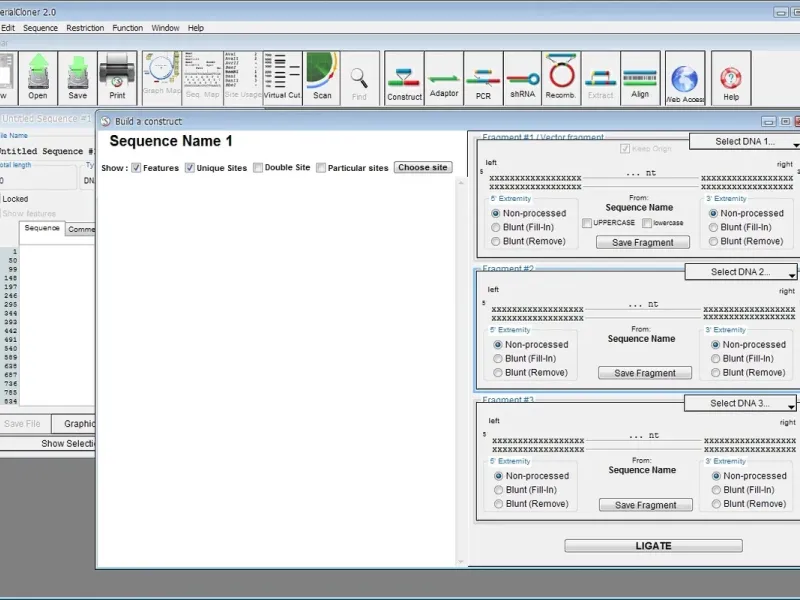Image resolution: width=800 pixels, height=600 pixels.
Task: Open the Recomb. tool
Action: tap(561, 78)
